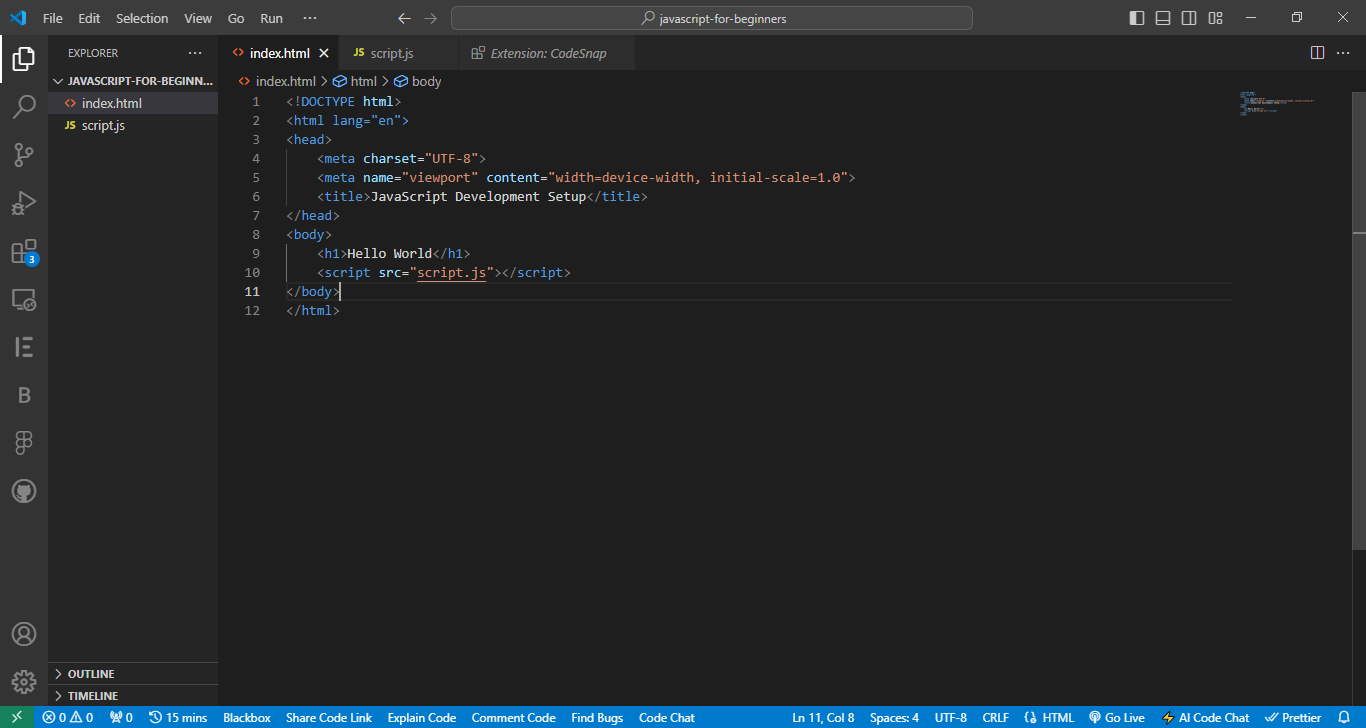Click Go Live in status bar
This screenshot has width=1366, height=728.
point(1117,717)
